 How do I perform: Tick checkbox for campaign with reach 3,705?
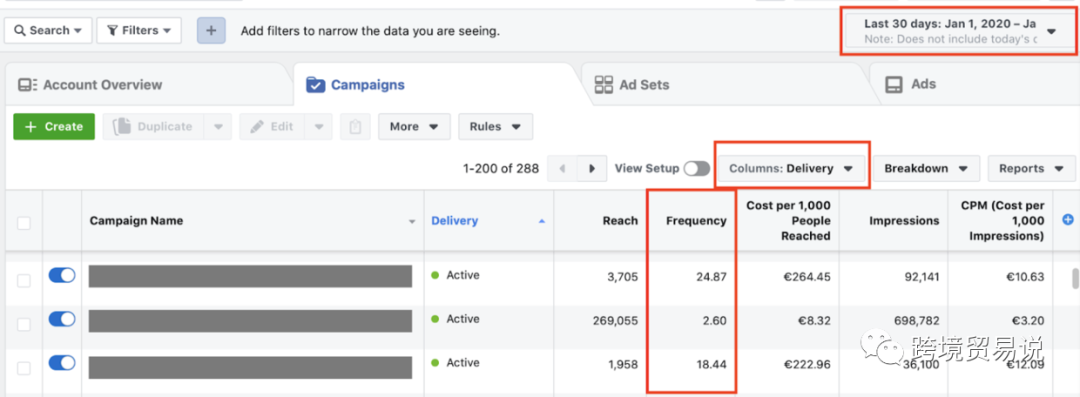coord(23,280)
